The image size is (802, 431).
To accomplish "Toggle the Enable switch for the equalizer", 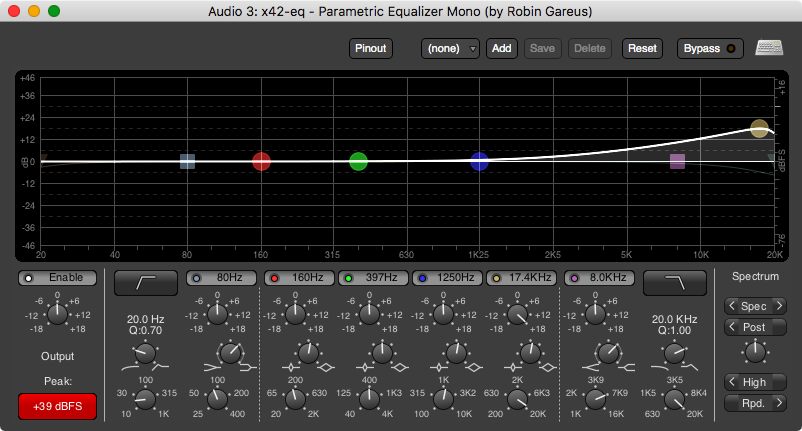I will coord(57,277).
